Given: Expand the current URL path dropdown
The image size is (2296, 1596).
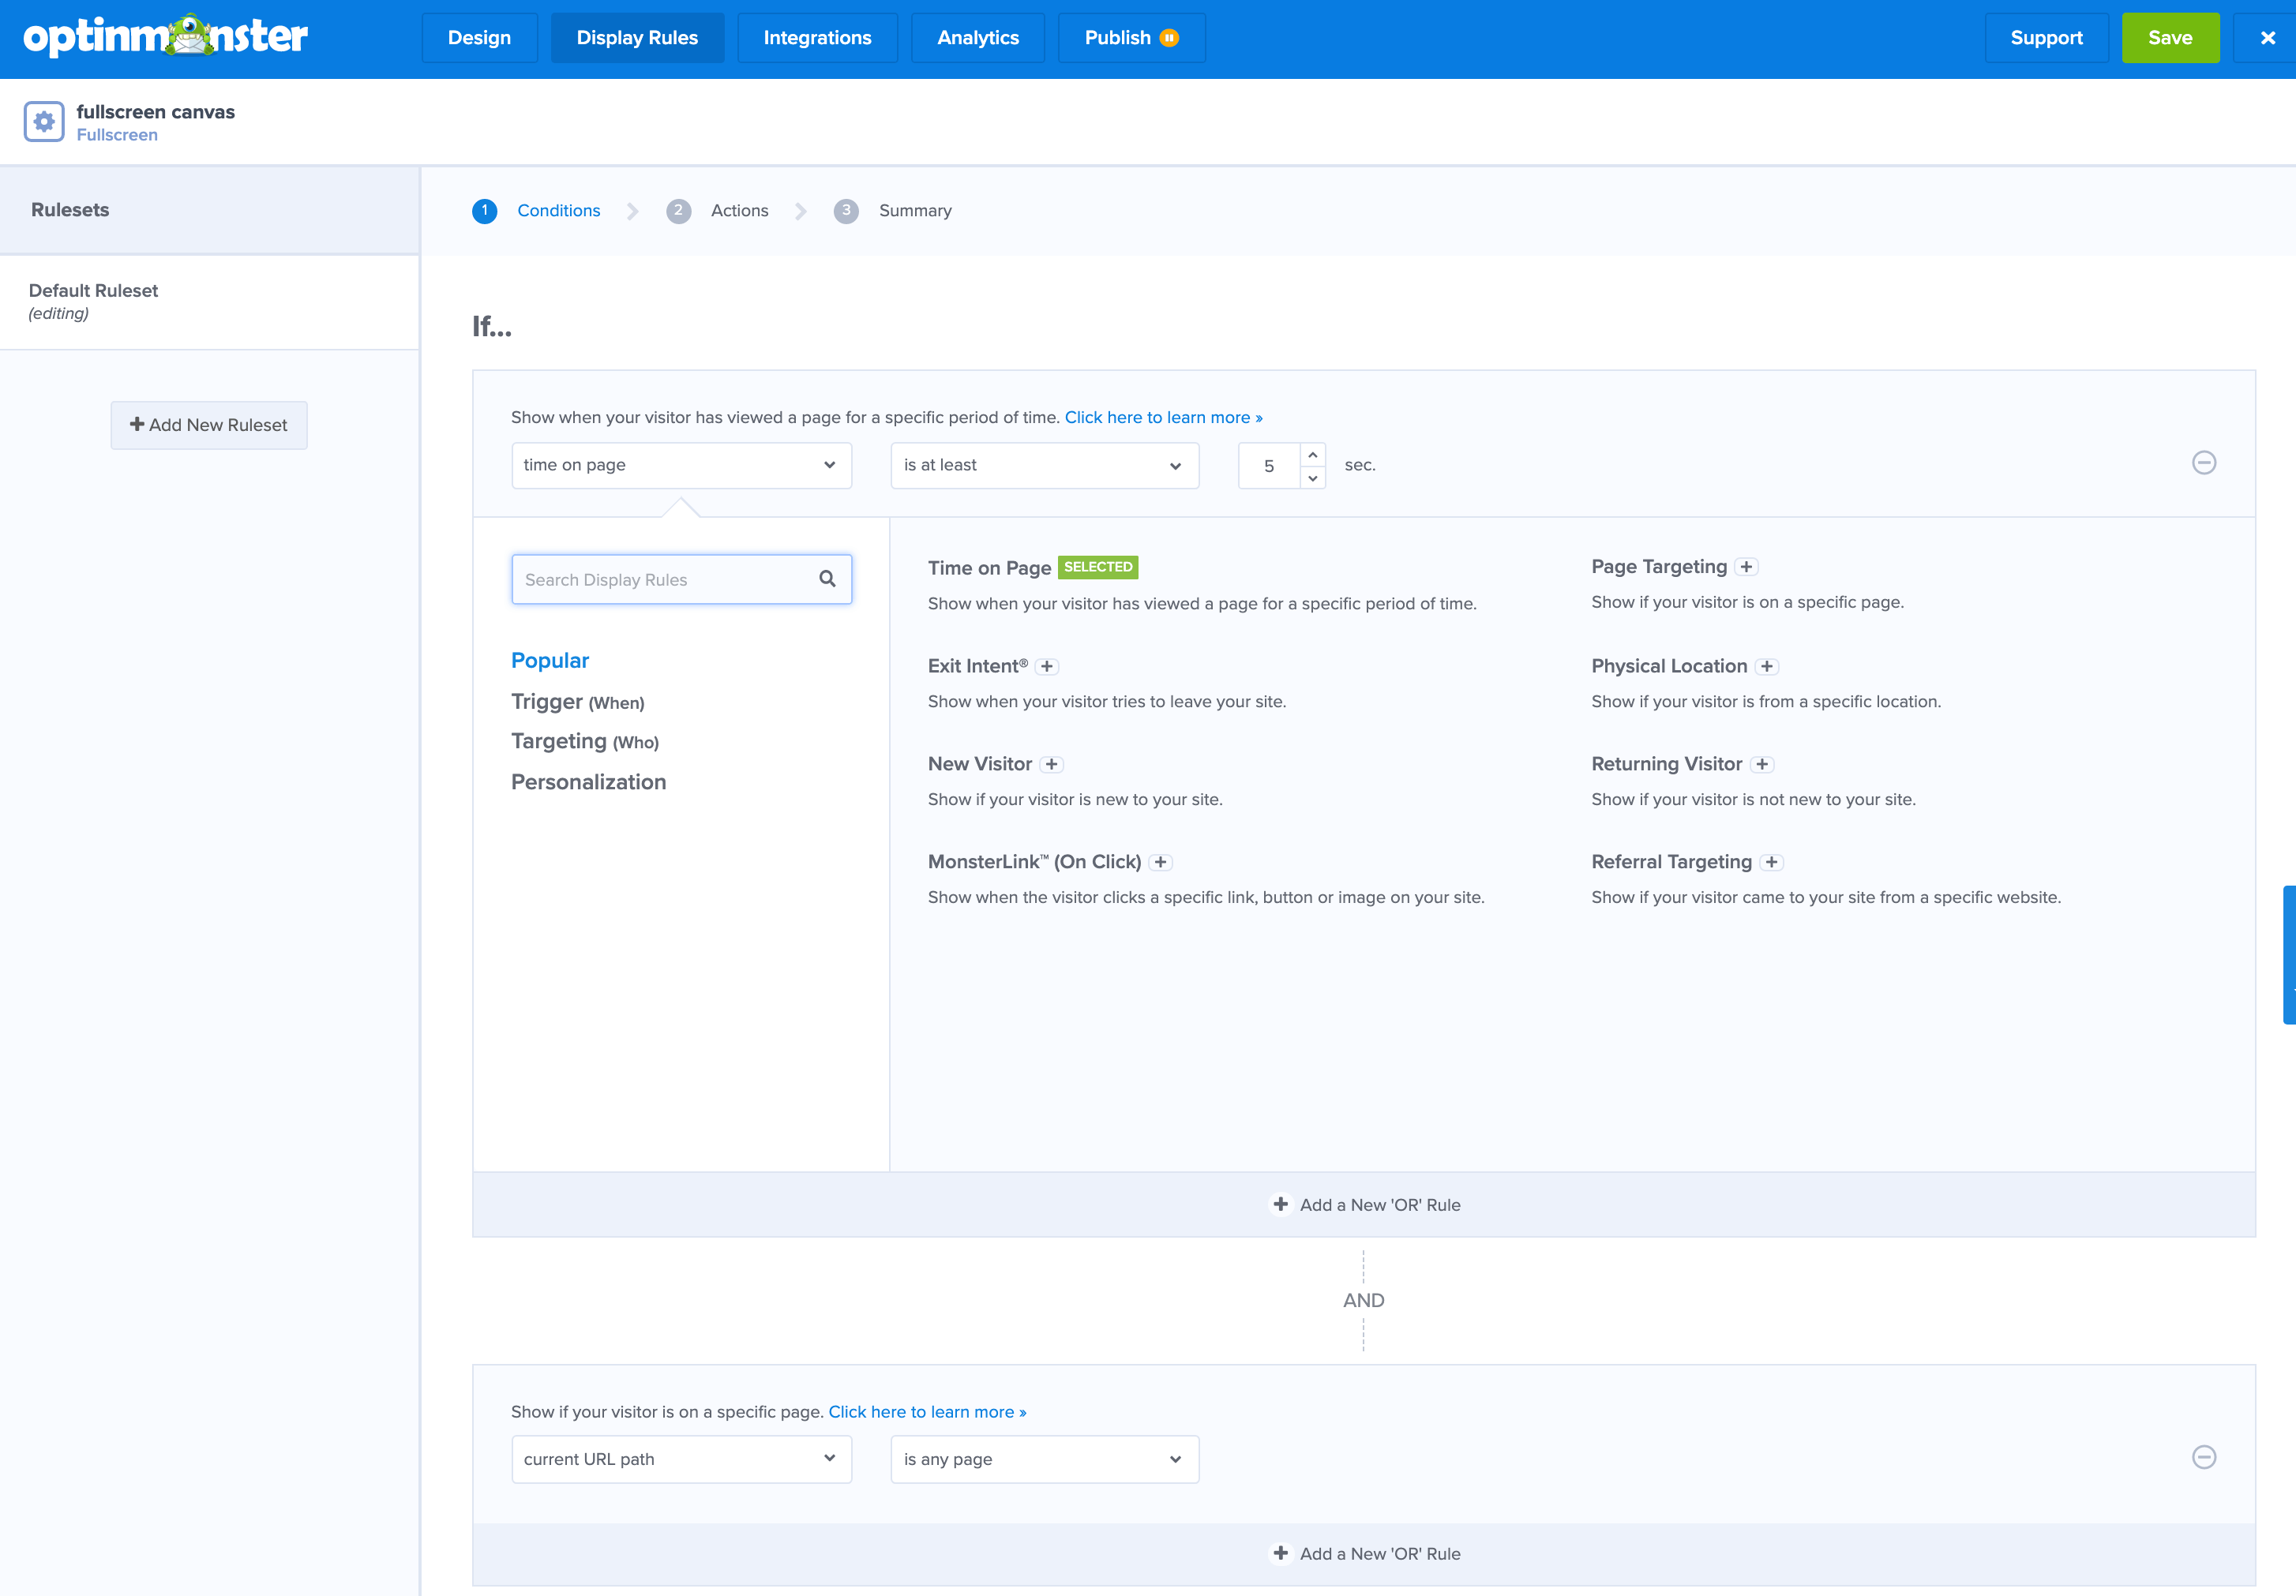Looking at the screenshot, I should pos(831,1458).
